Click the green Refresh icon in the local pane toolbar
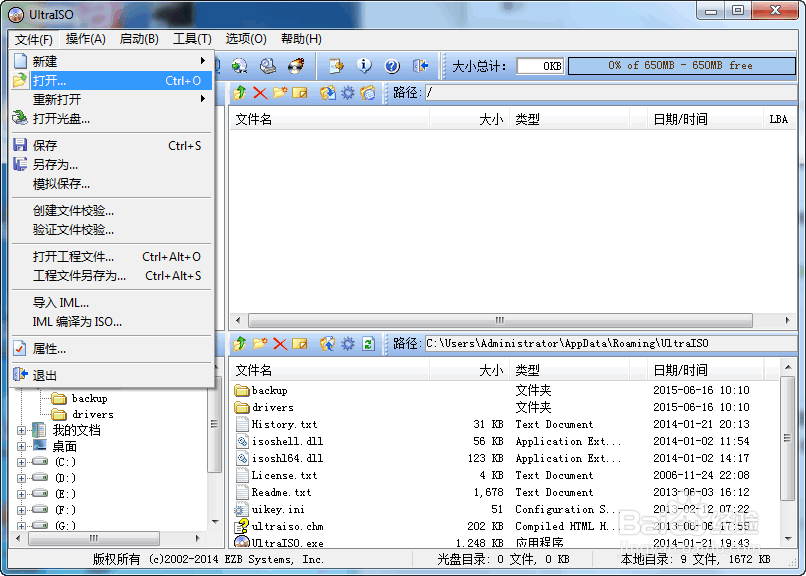 368,344
